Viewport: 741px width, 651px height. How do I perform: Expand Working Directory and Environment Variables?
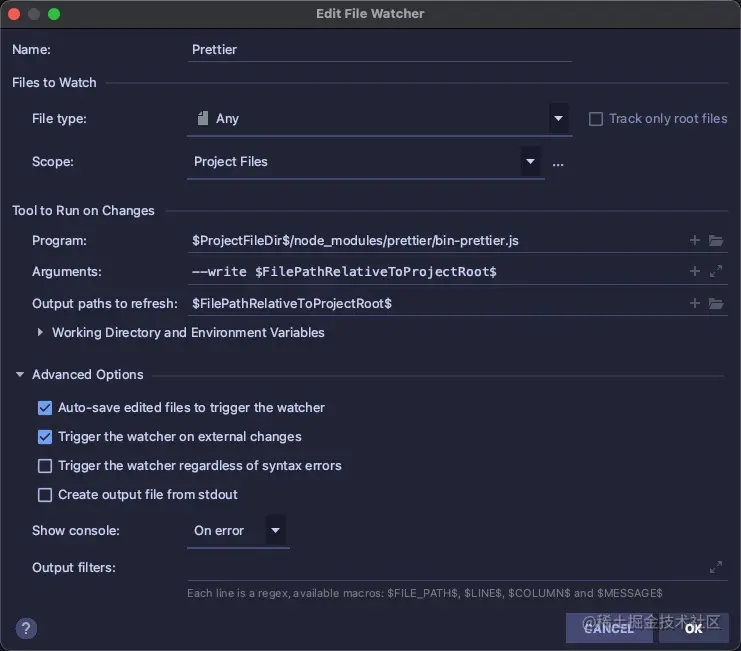40,333
